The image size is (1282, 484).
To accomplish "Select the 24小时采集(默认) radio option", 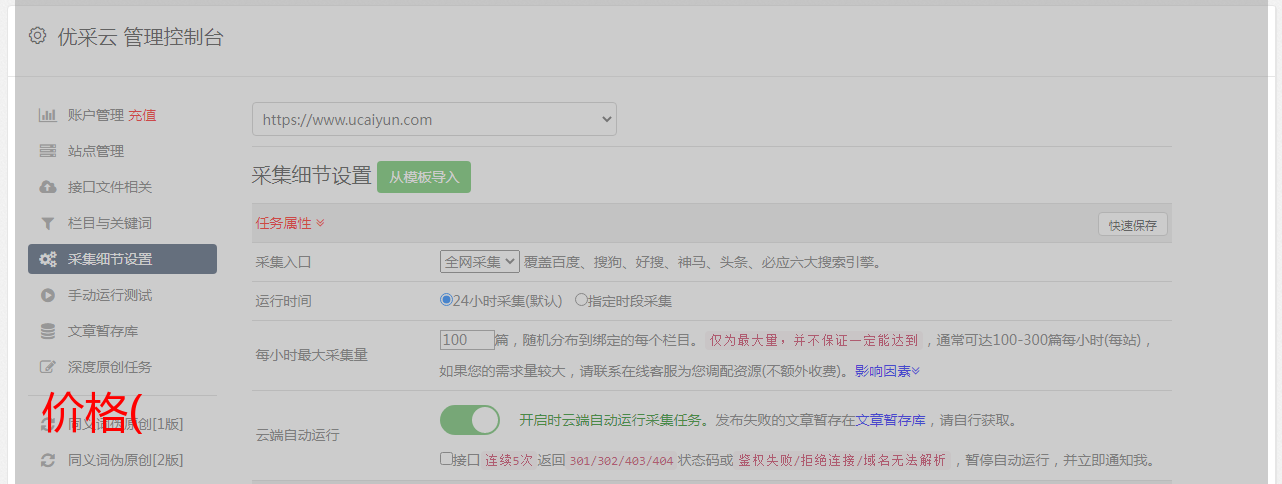I will 446,299.
